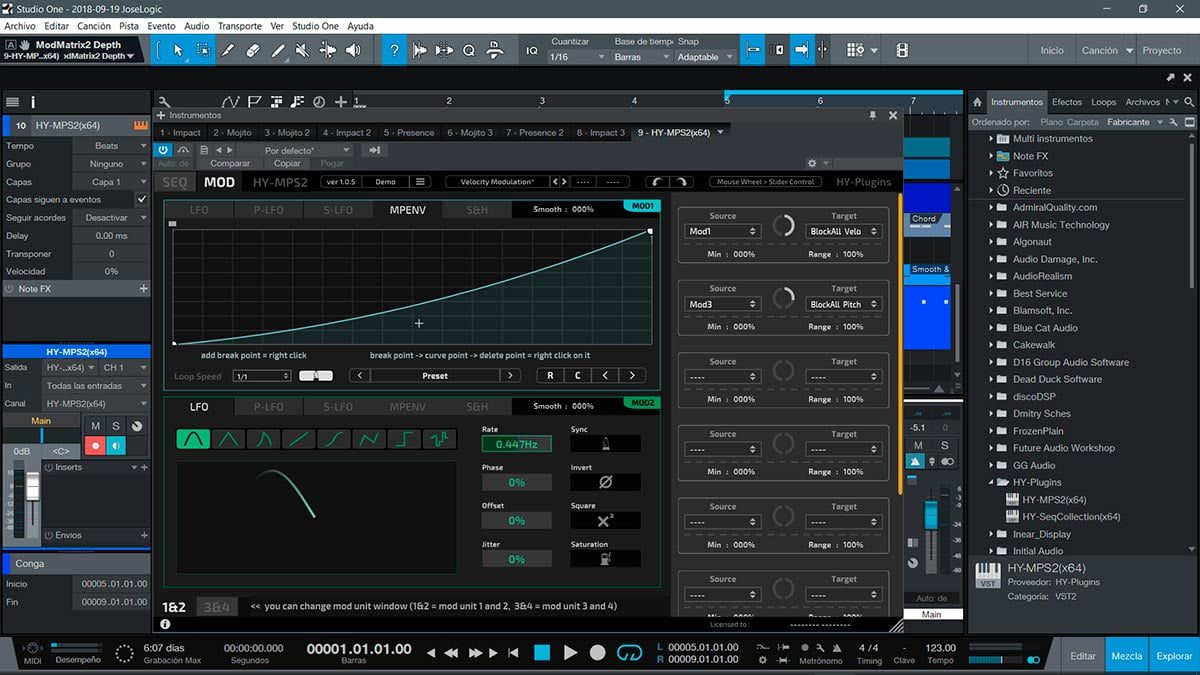Click the Mezcla button at bottom right

[x=1127, y=656]
